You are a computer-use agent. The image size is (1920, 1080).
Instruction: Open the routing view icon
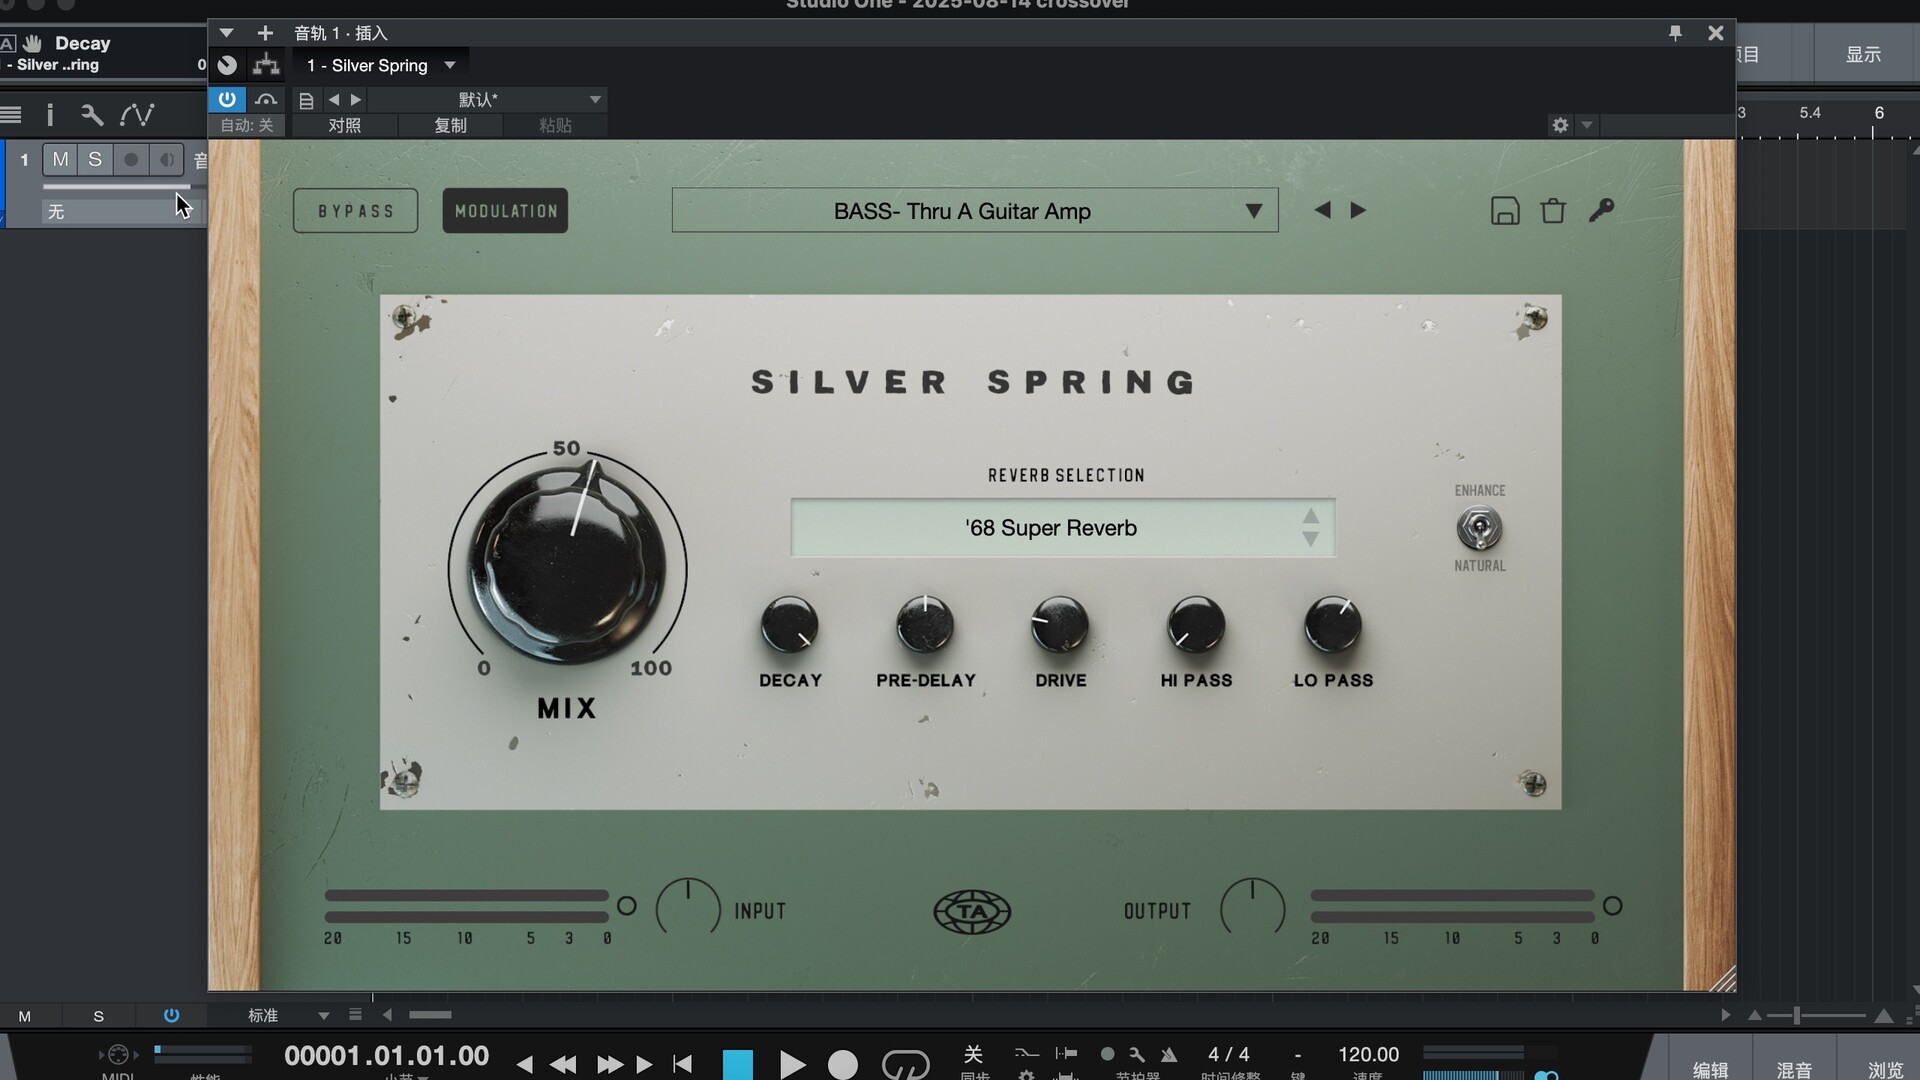pos(266,65)
